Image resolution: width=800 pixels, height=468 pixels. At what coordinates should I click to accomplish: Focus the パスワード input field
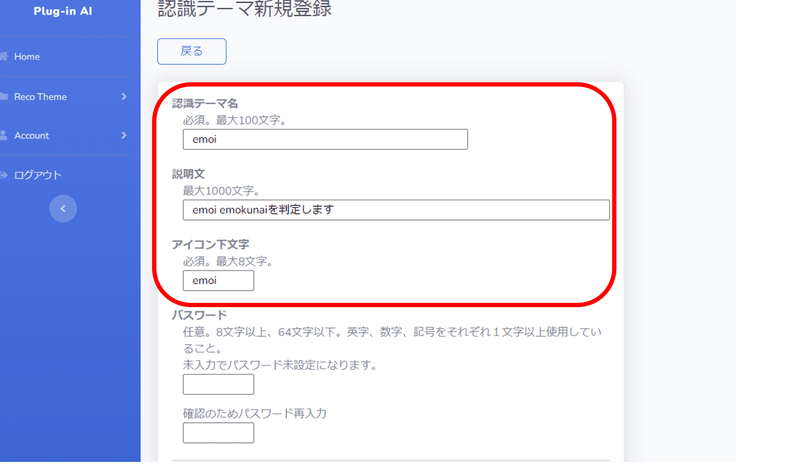point(218,384)
